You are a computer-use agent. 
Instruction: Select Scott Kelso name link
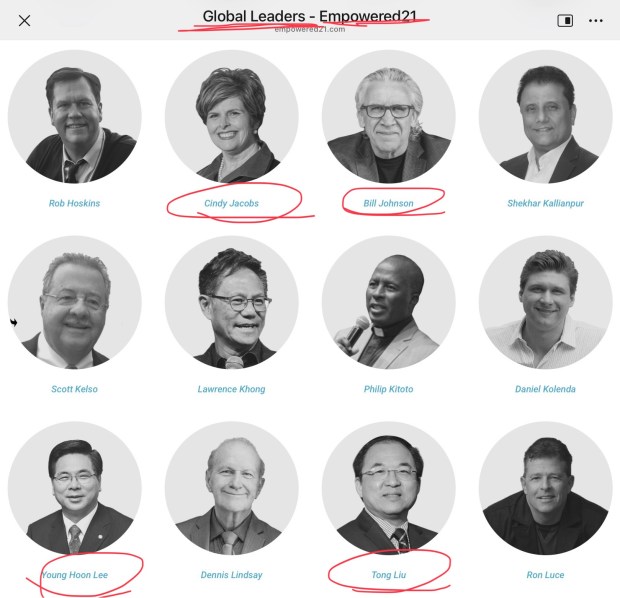[74, 389]
